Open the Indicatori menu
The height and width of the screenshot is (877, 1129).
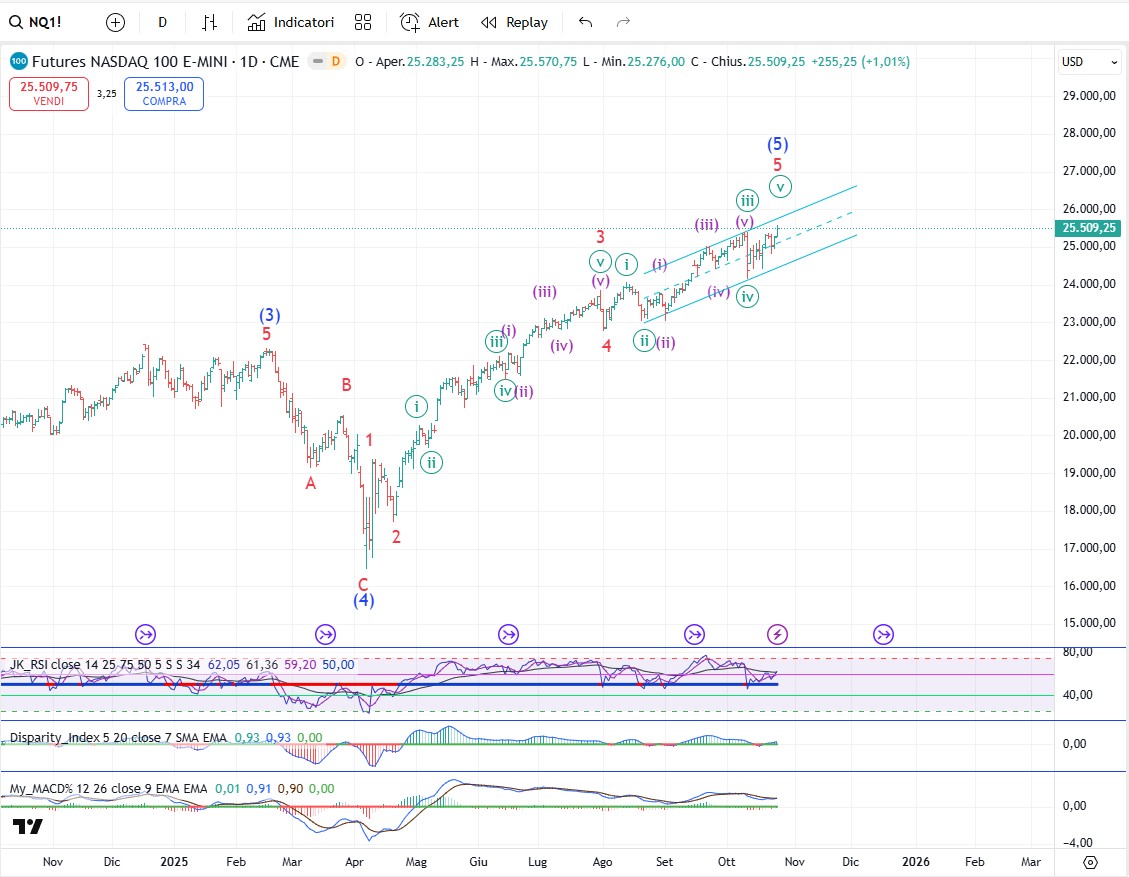[x=291, y=22]
